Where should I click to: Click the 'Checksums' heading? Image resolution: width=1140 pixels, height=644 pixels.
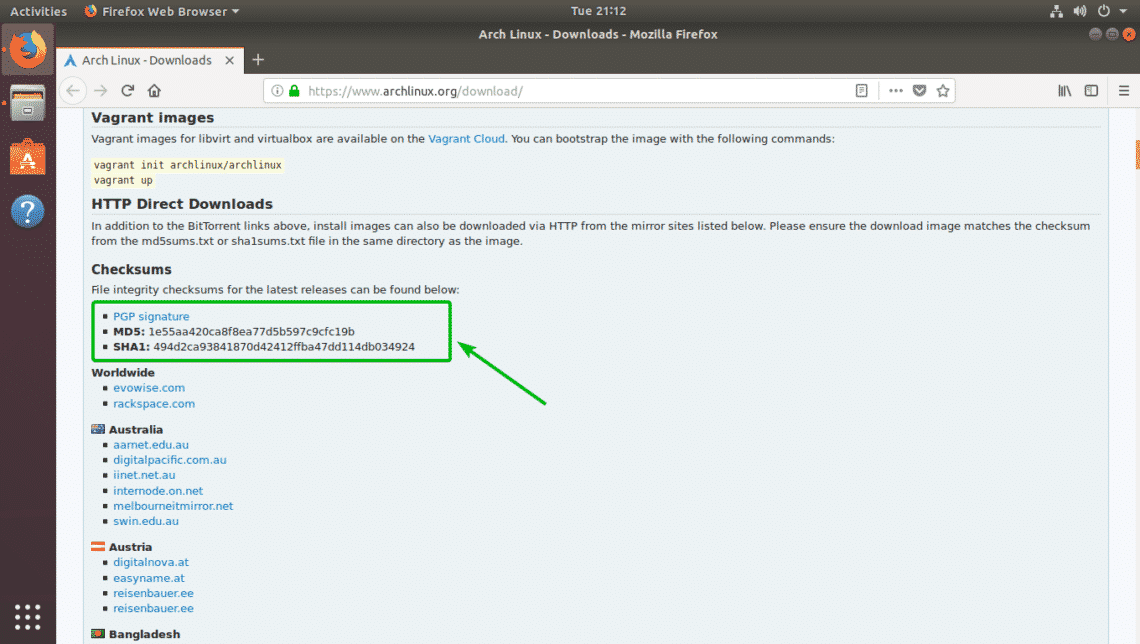(132, 270)
